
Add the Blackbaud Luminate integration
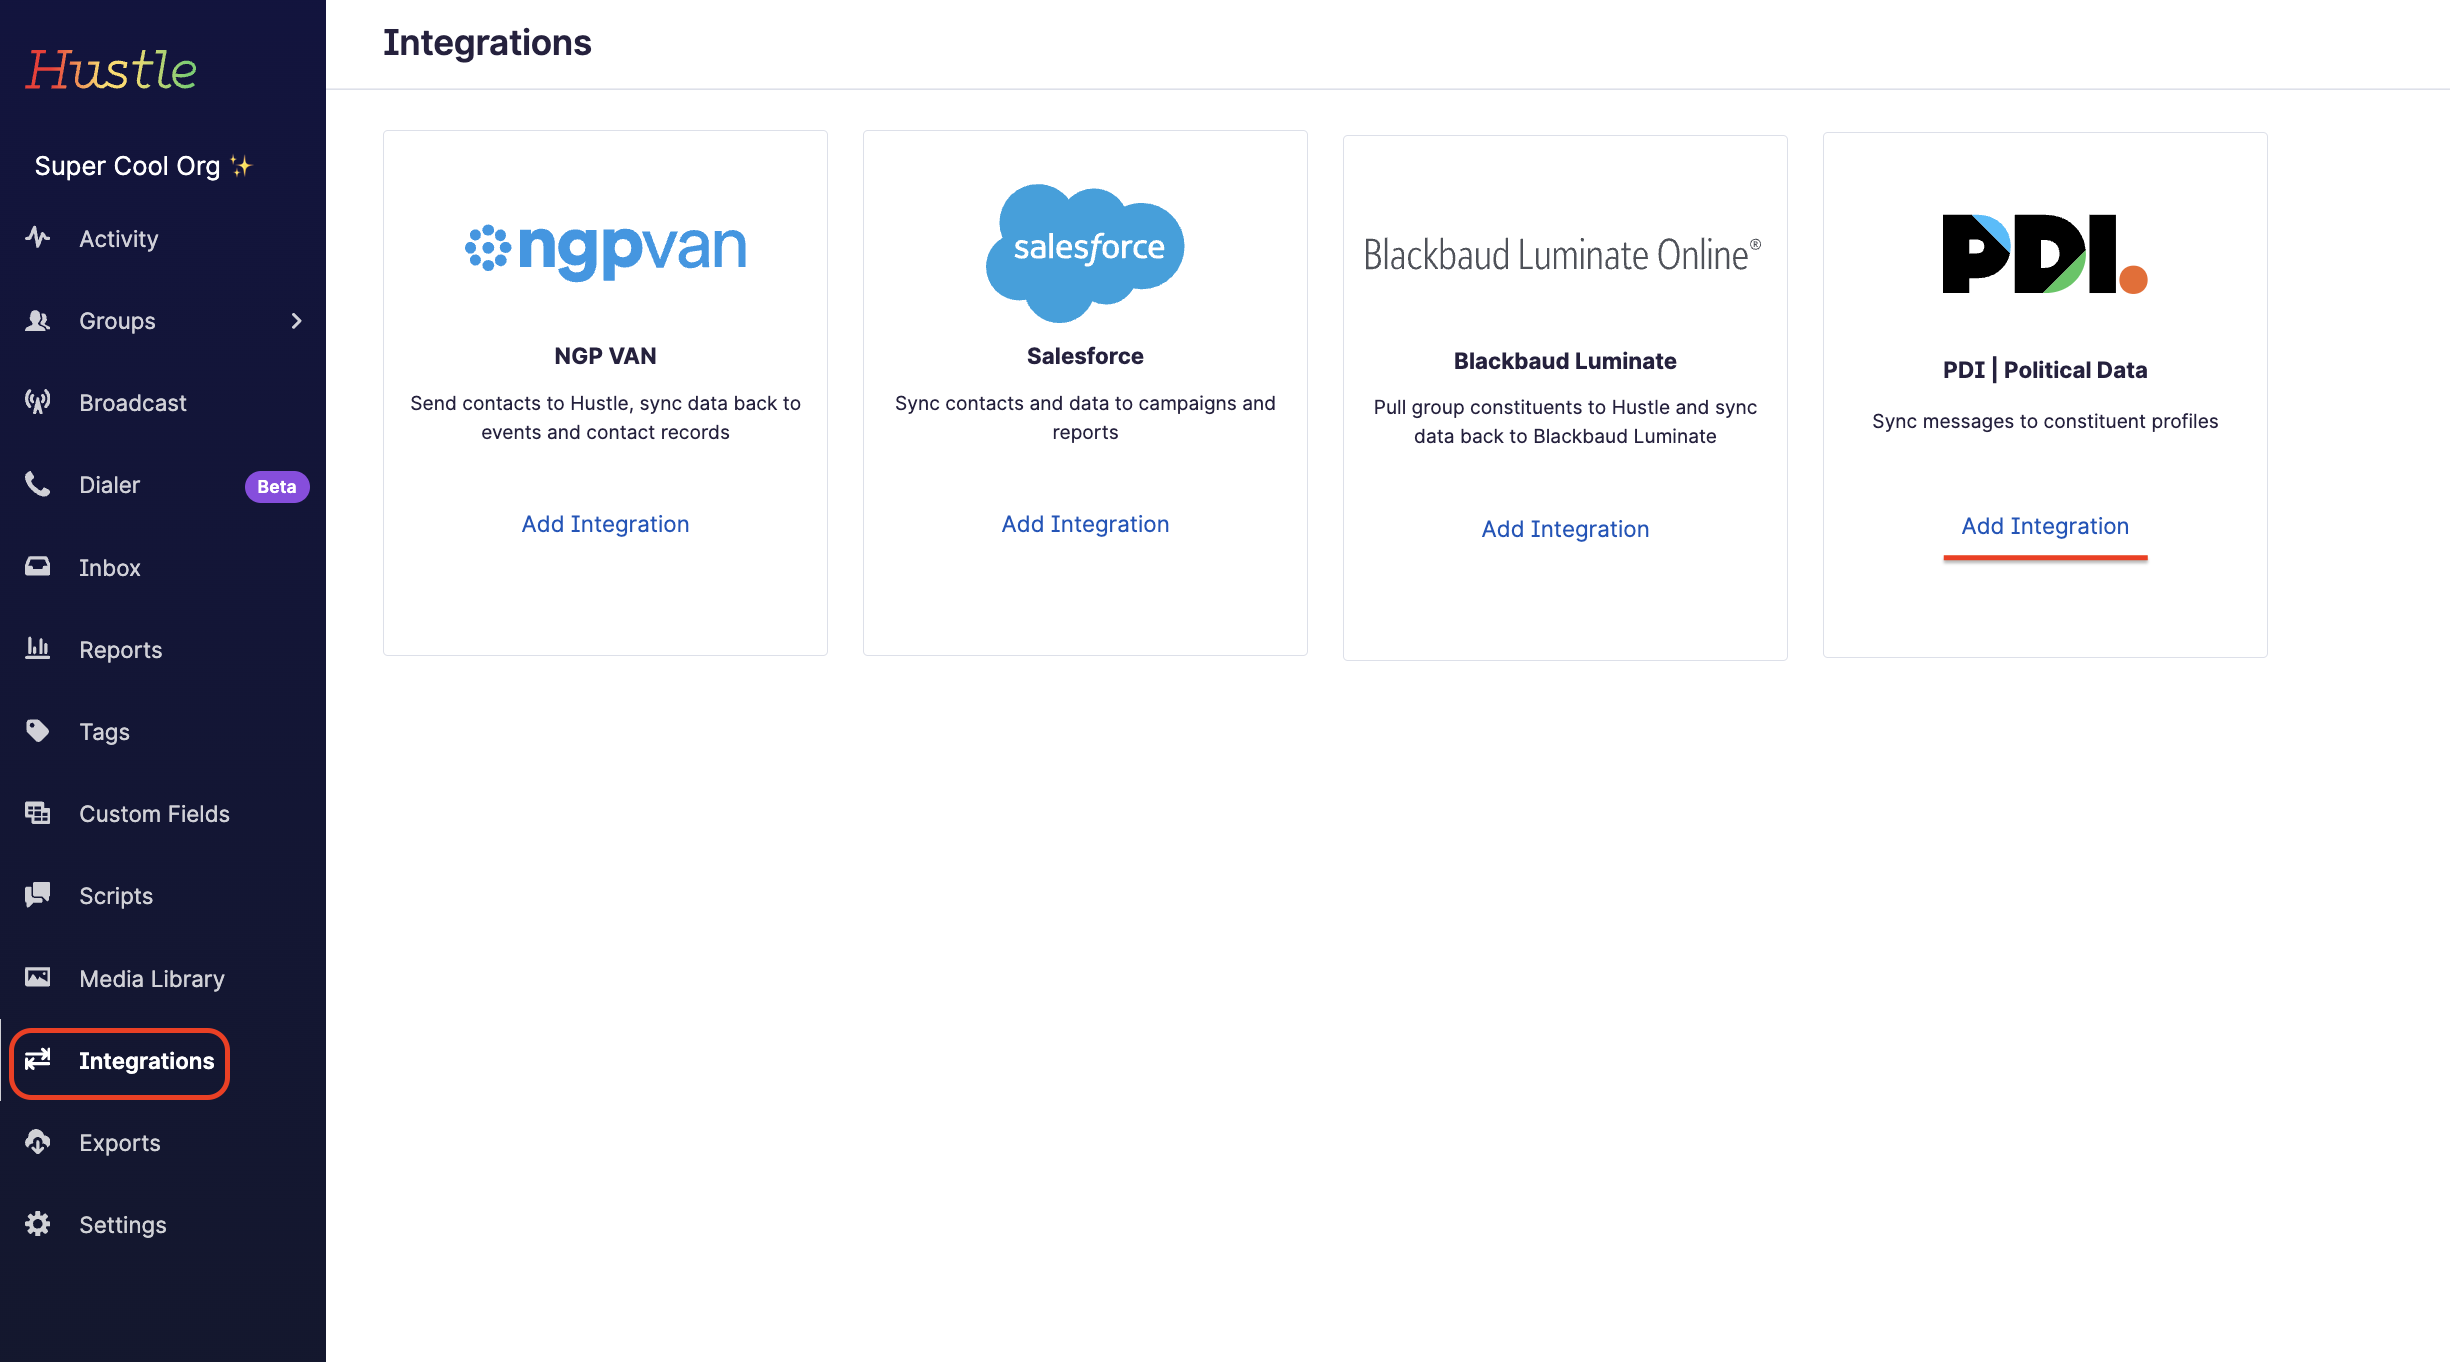(1565, 529)
